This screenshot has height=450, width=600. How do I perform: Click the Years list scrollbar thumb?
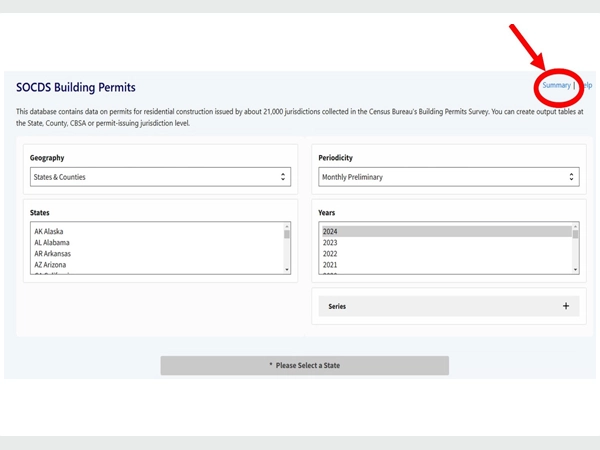click(x=575, y=234)
